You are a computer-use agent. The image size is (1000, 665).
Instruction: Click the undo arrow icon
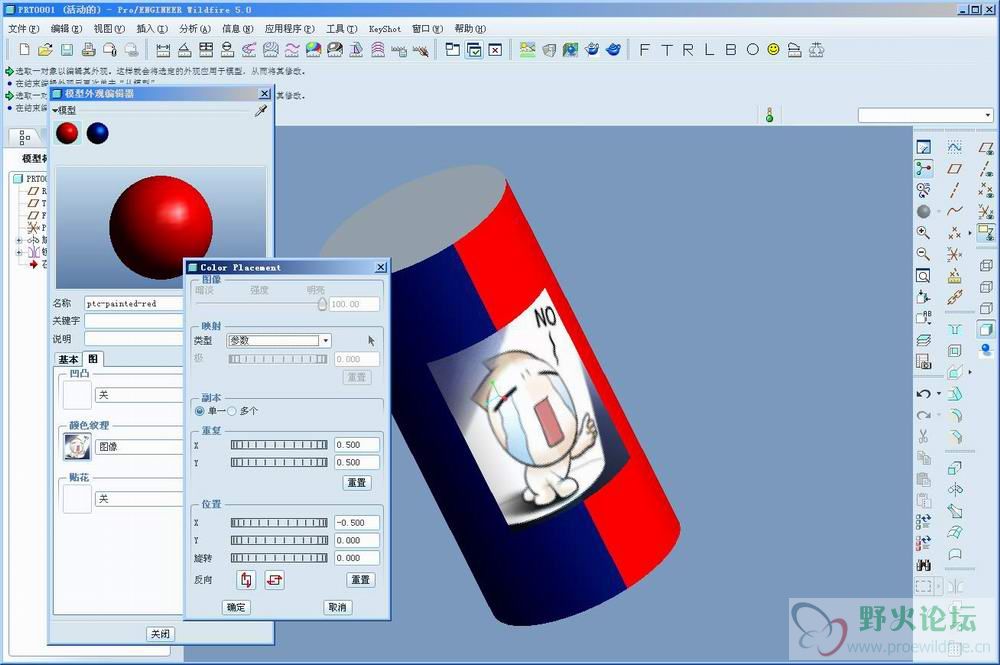923,394
